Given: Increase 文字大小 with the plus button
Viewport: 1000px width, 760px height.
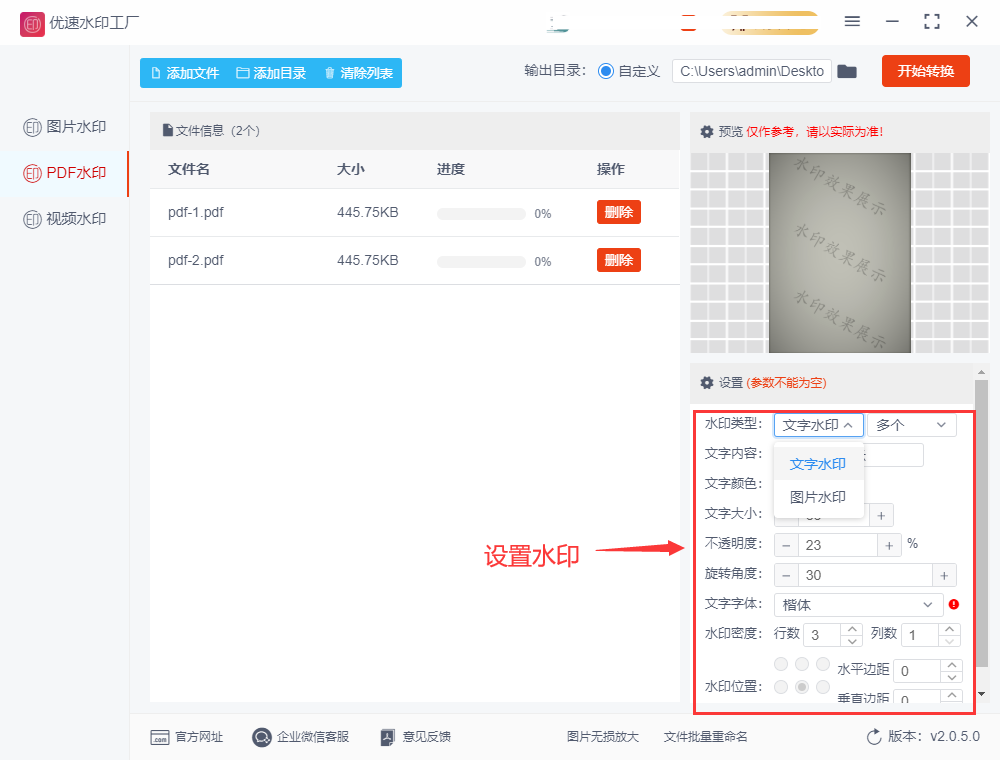Looking at the screenshot, I should click(881, 515).
